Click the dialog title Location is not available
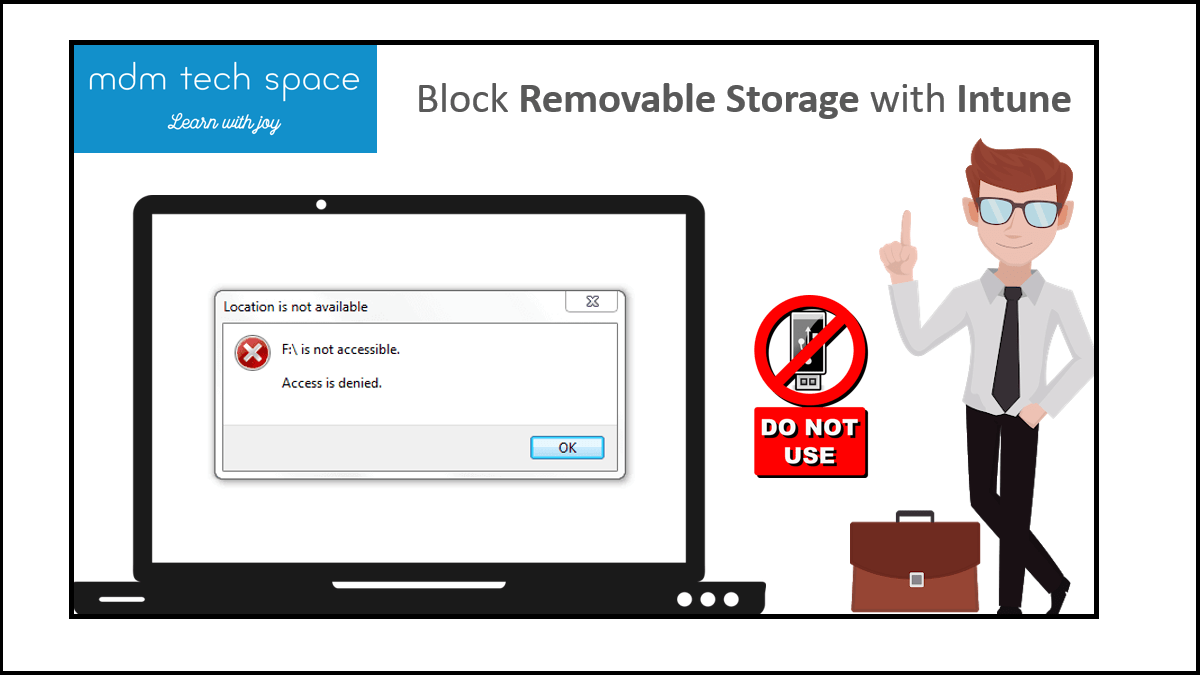This screenshot has width=1200, height=675. 296,306
